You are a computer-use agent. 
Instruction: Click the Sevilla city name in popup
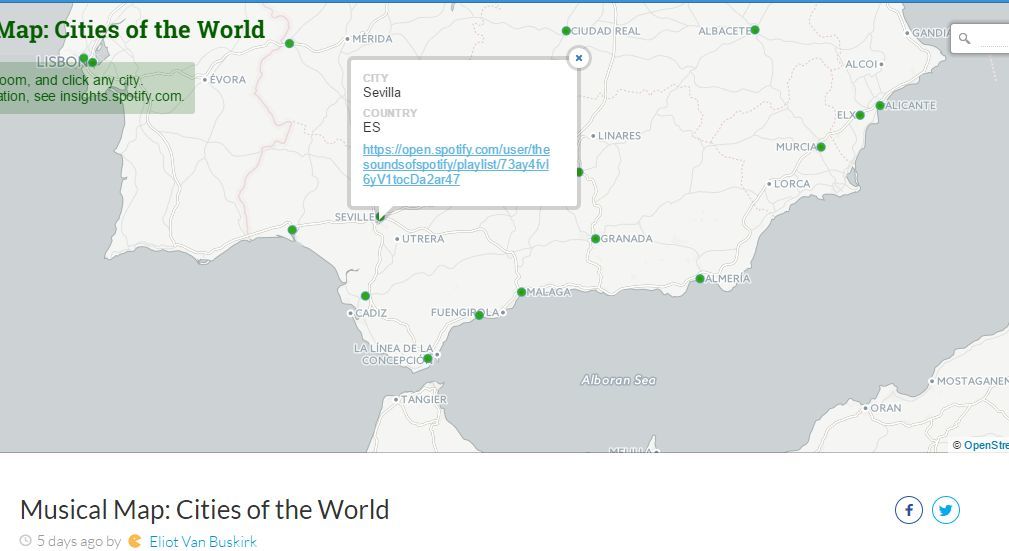(x=382, y=93)
